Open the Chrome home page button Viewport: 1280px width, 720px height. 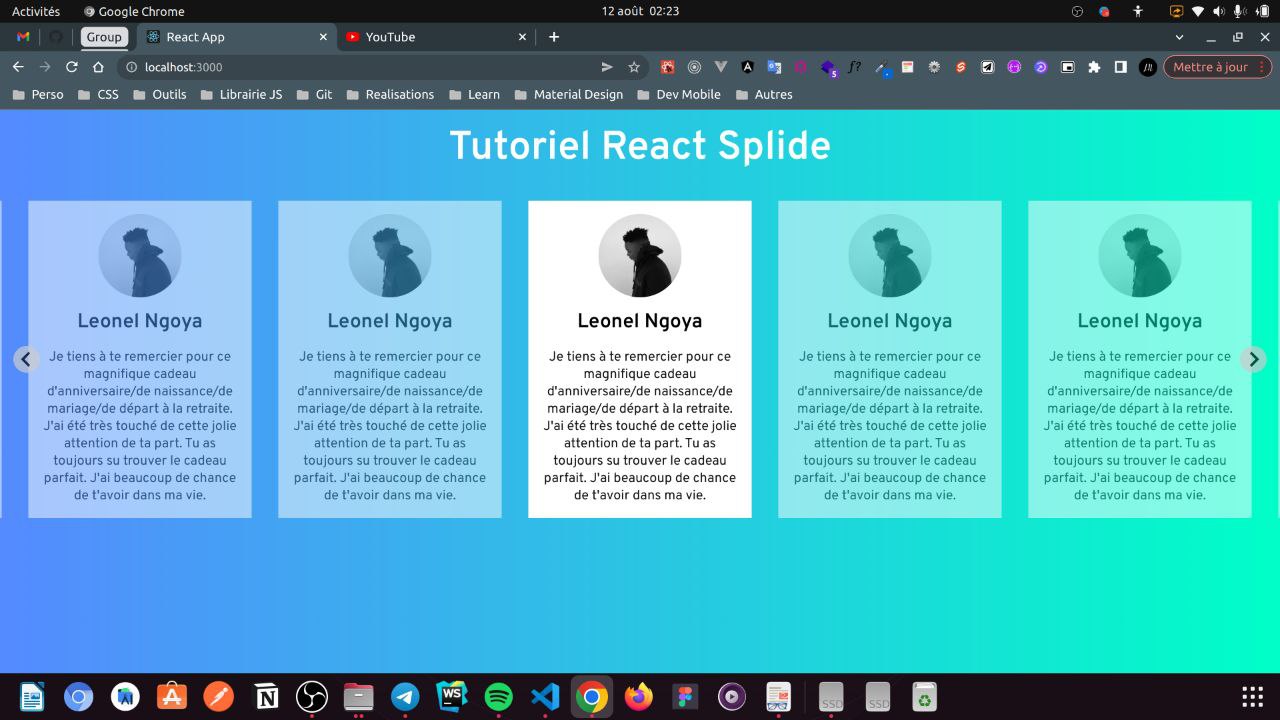click(98, 67)
